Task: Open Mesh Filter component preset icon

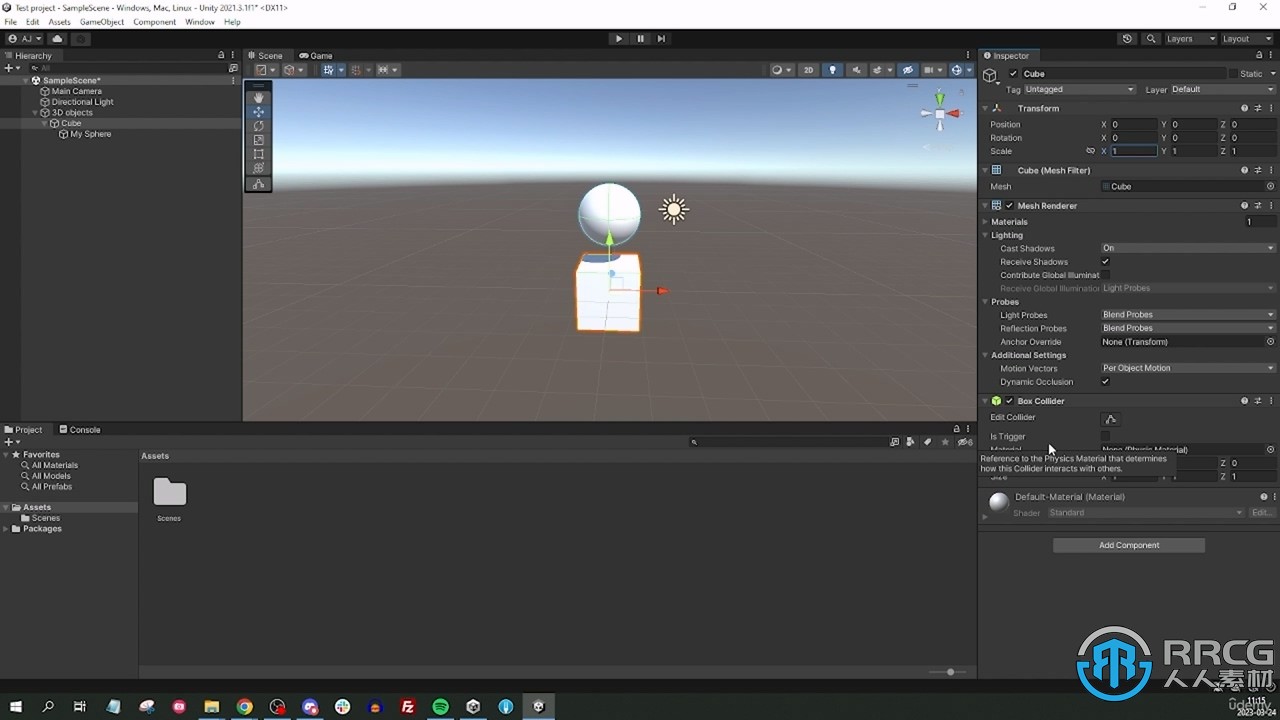Action: click(x=1258, y=170)
